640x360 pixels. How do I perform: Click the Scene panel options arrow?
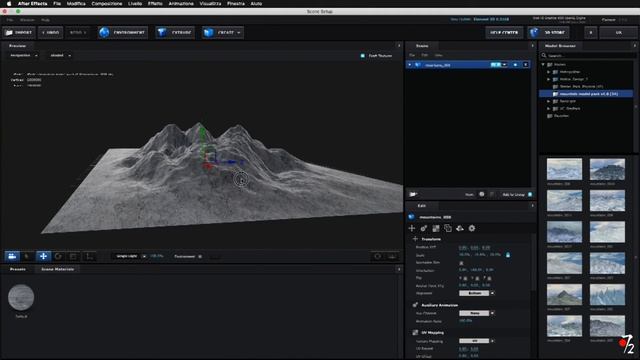point(532,46)
